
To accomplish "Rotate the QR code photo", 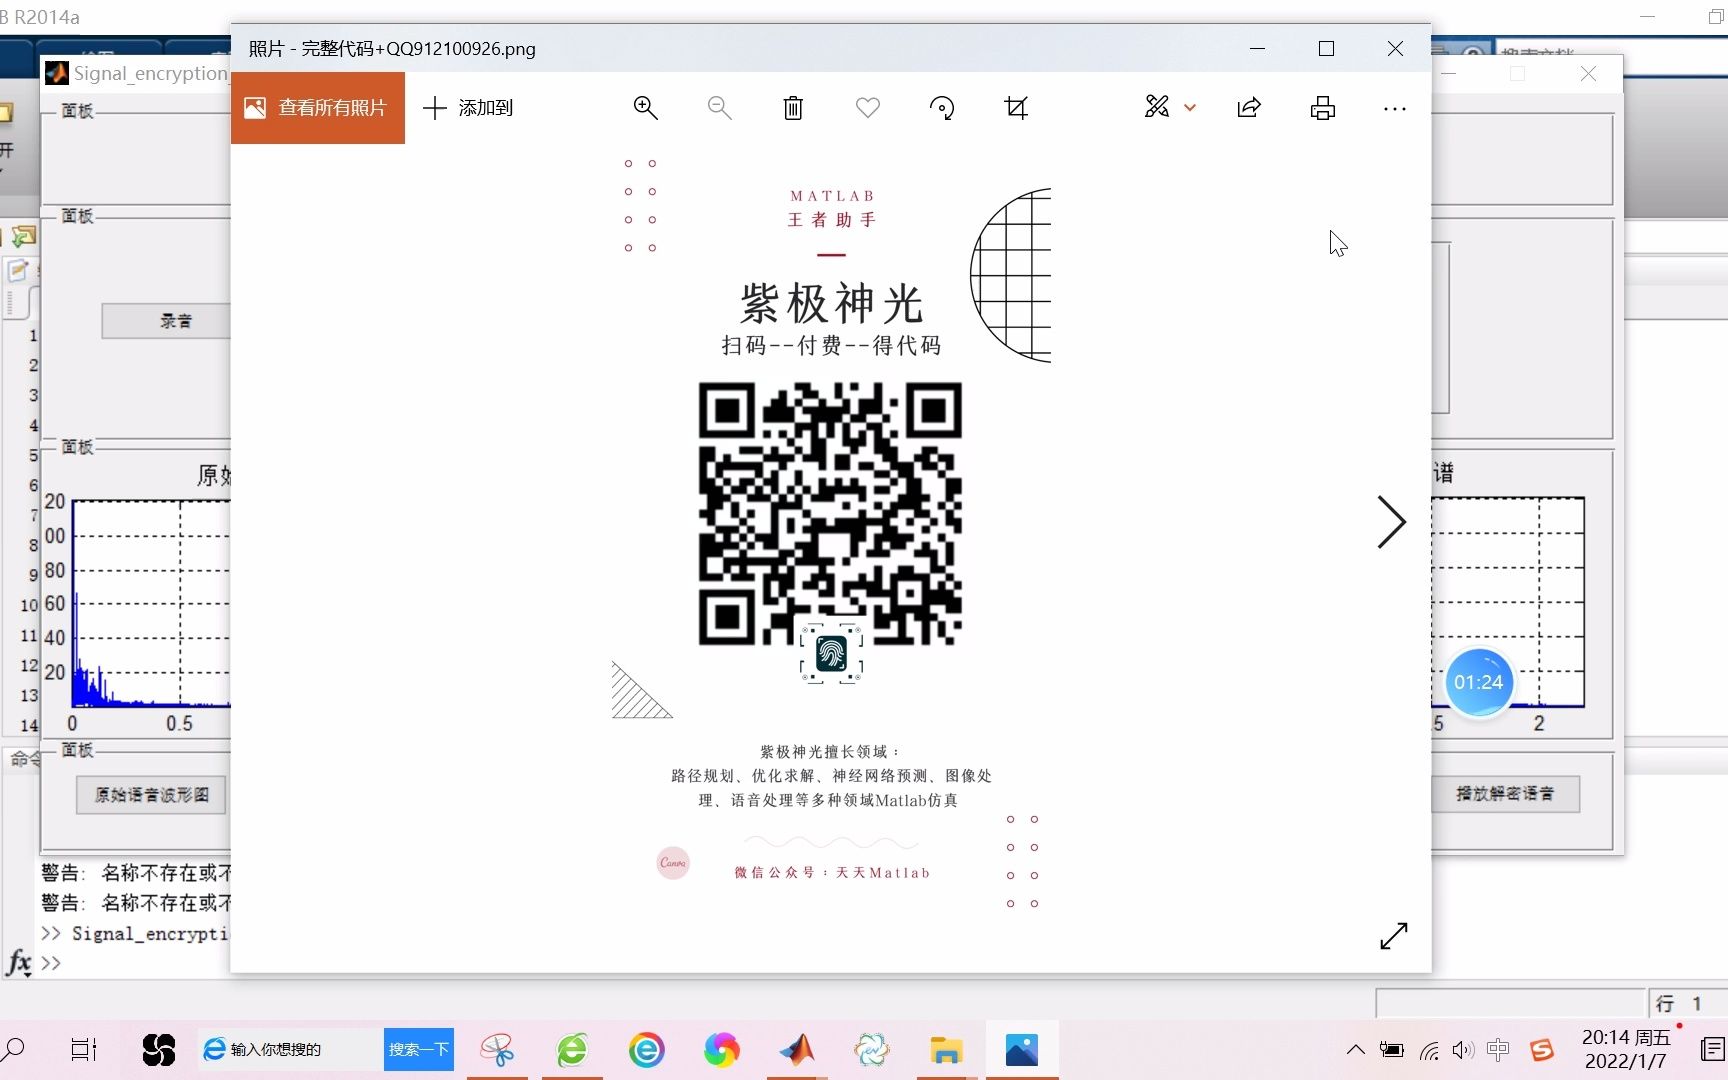I will [x=941, y=107].
